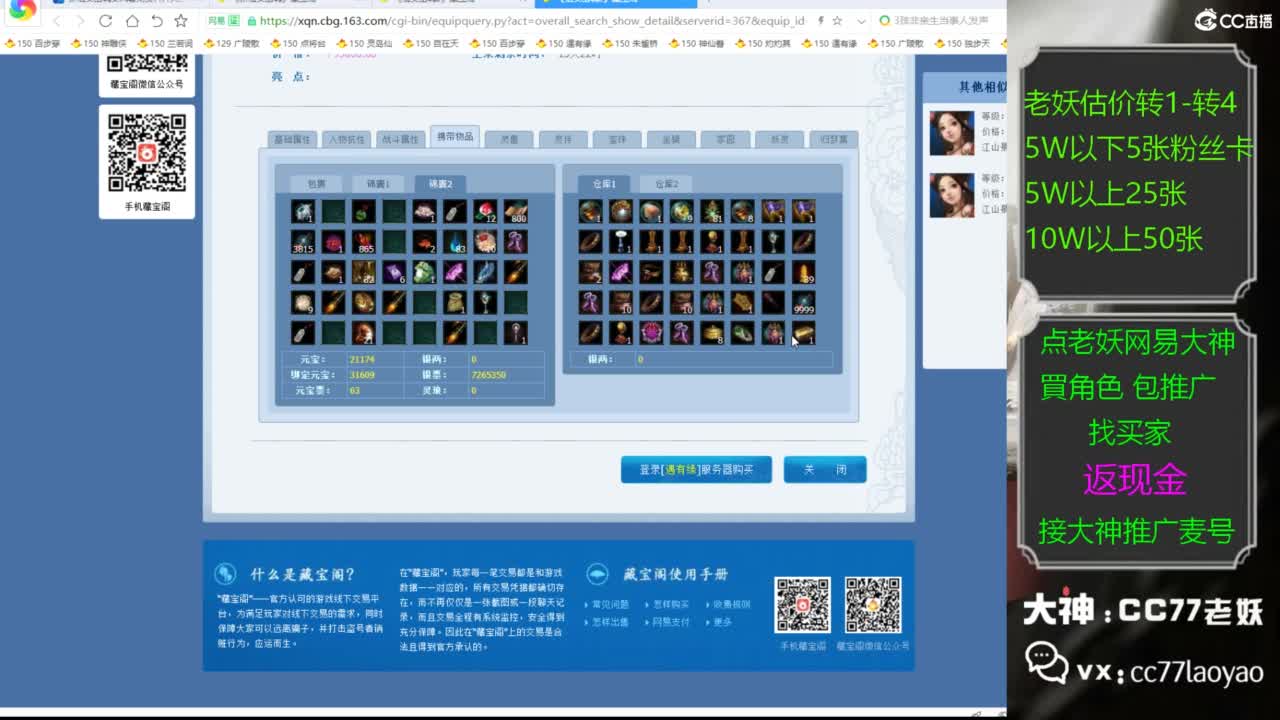Click the blue flame item with count 83
This screenshot has height=720, width=1280.
455,241
